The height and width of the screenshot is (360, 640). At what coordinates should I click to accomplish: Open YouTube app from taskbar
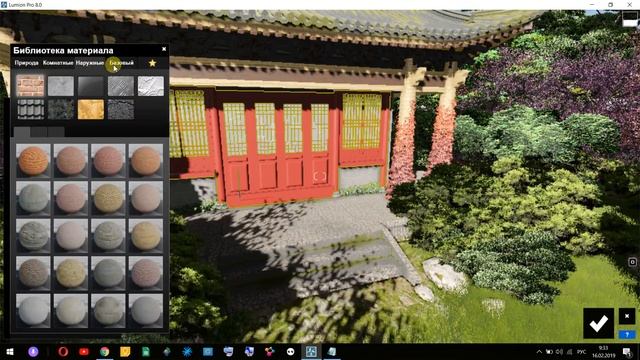(x=84, y=352)
